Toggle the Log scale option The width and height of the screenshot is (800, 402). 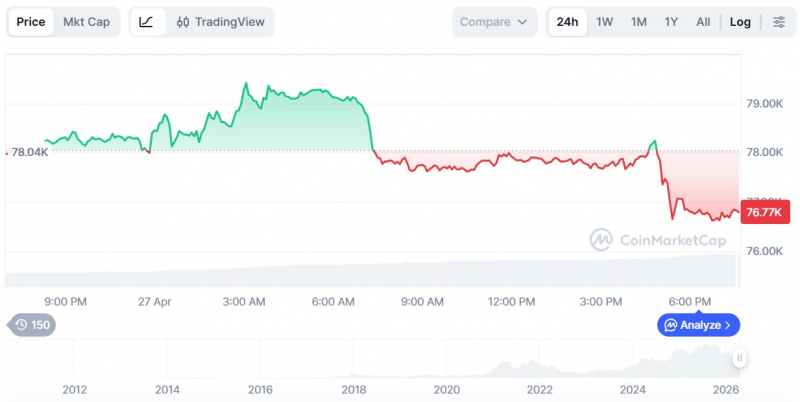pos(740,22)
